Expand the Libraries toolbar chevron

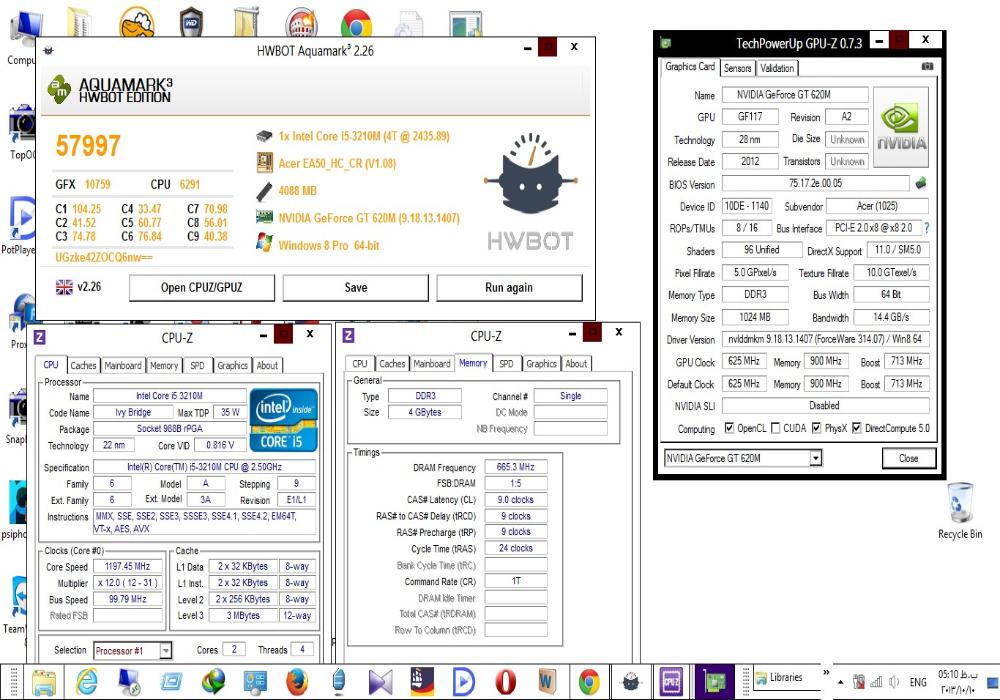(826, 672)
